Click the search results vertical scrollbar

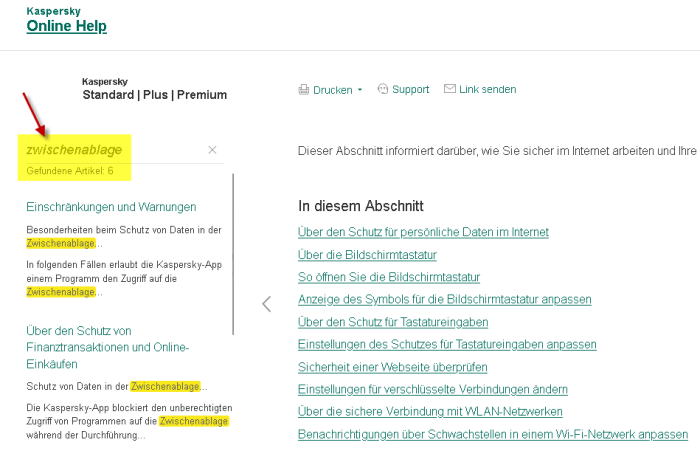(x=233, y=254)
